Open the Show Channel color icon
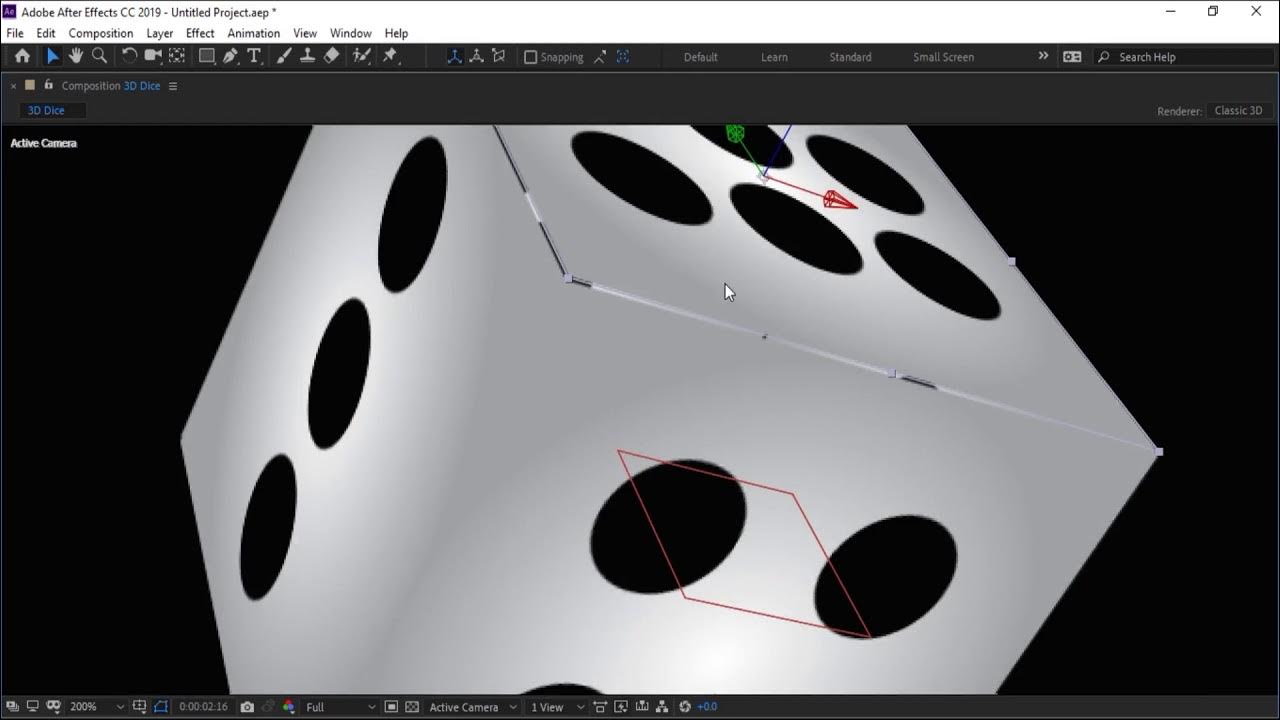The width and height of the screenshot is (1280, 720). point(289,707)
